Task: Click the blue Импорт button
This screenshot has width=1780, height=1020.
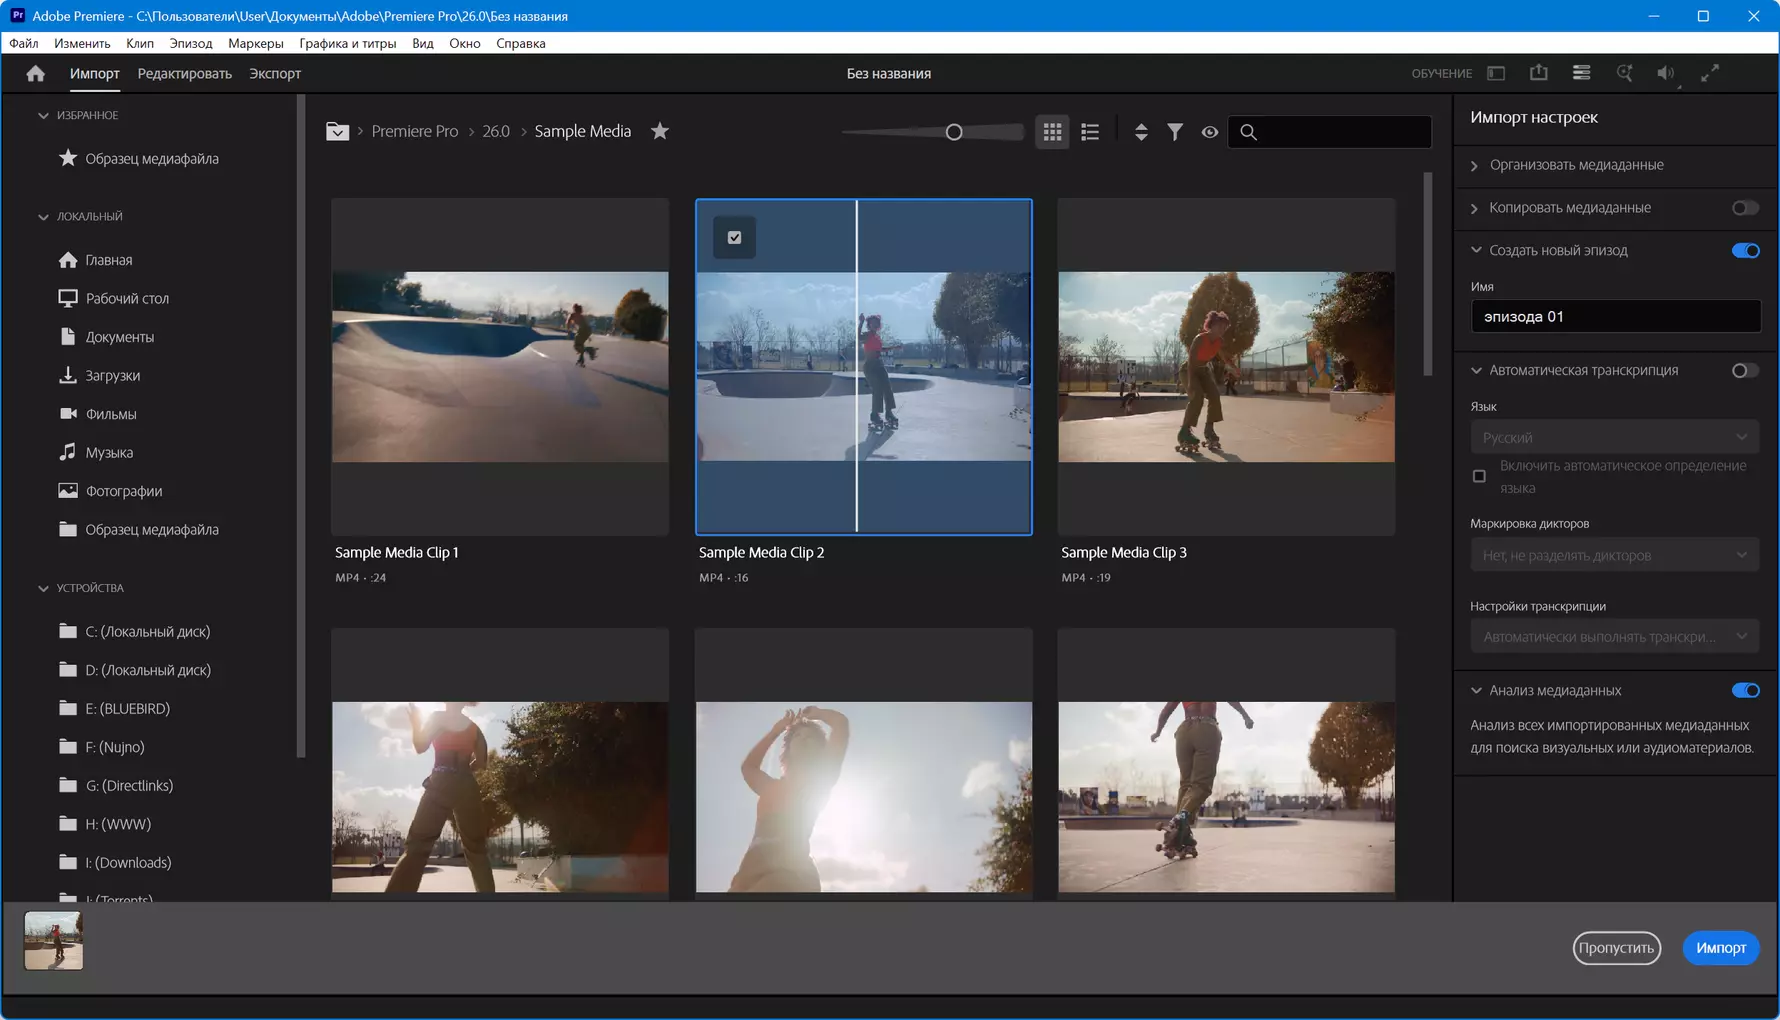Action: (1721, 948)
